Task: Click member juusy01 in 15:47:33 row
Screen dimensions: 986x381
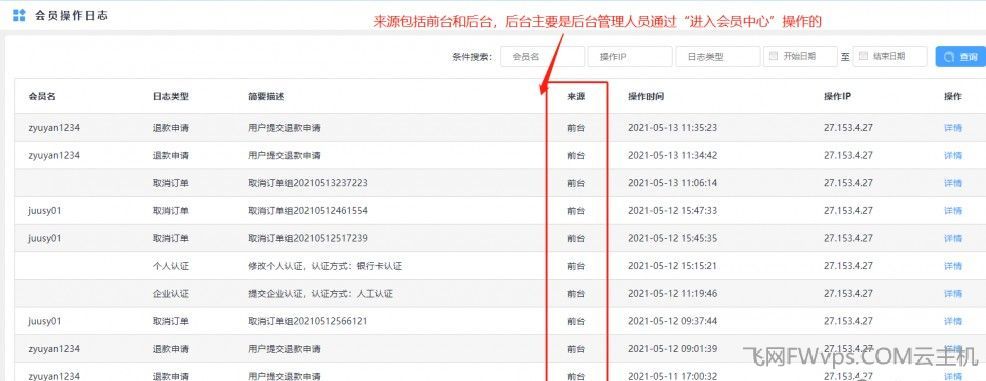Action: point(45,211)
